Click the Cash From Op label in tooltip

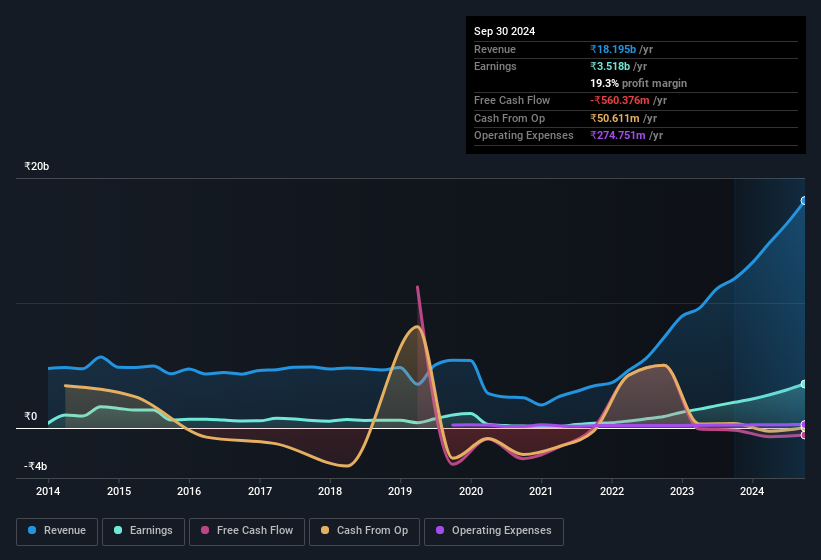click(x=509, y=118)
